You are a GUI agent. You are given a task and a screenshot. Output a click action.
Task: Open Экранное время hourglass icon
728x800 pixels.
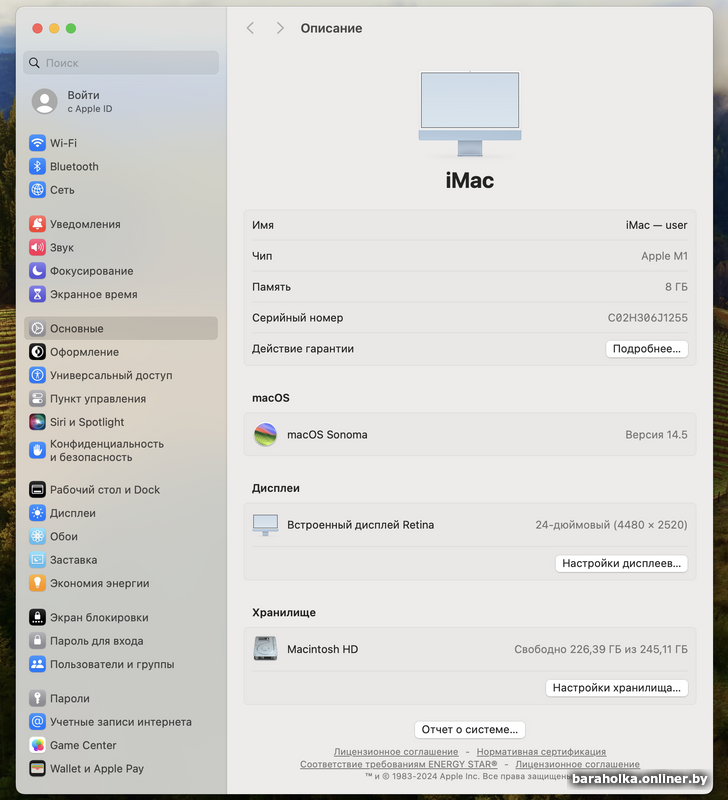37,294
